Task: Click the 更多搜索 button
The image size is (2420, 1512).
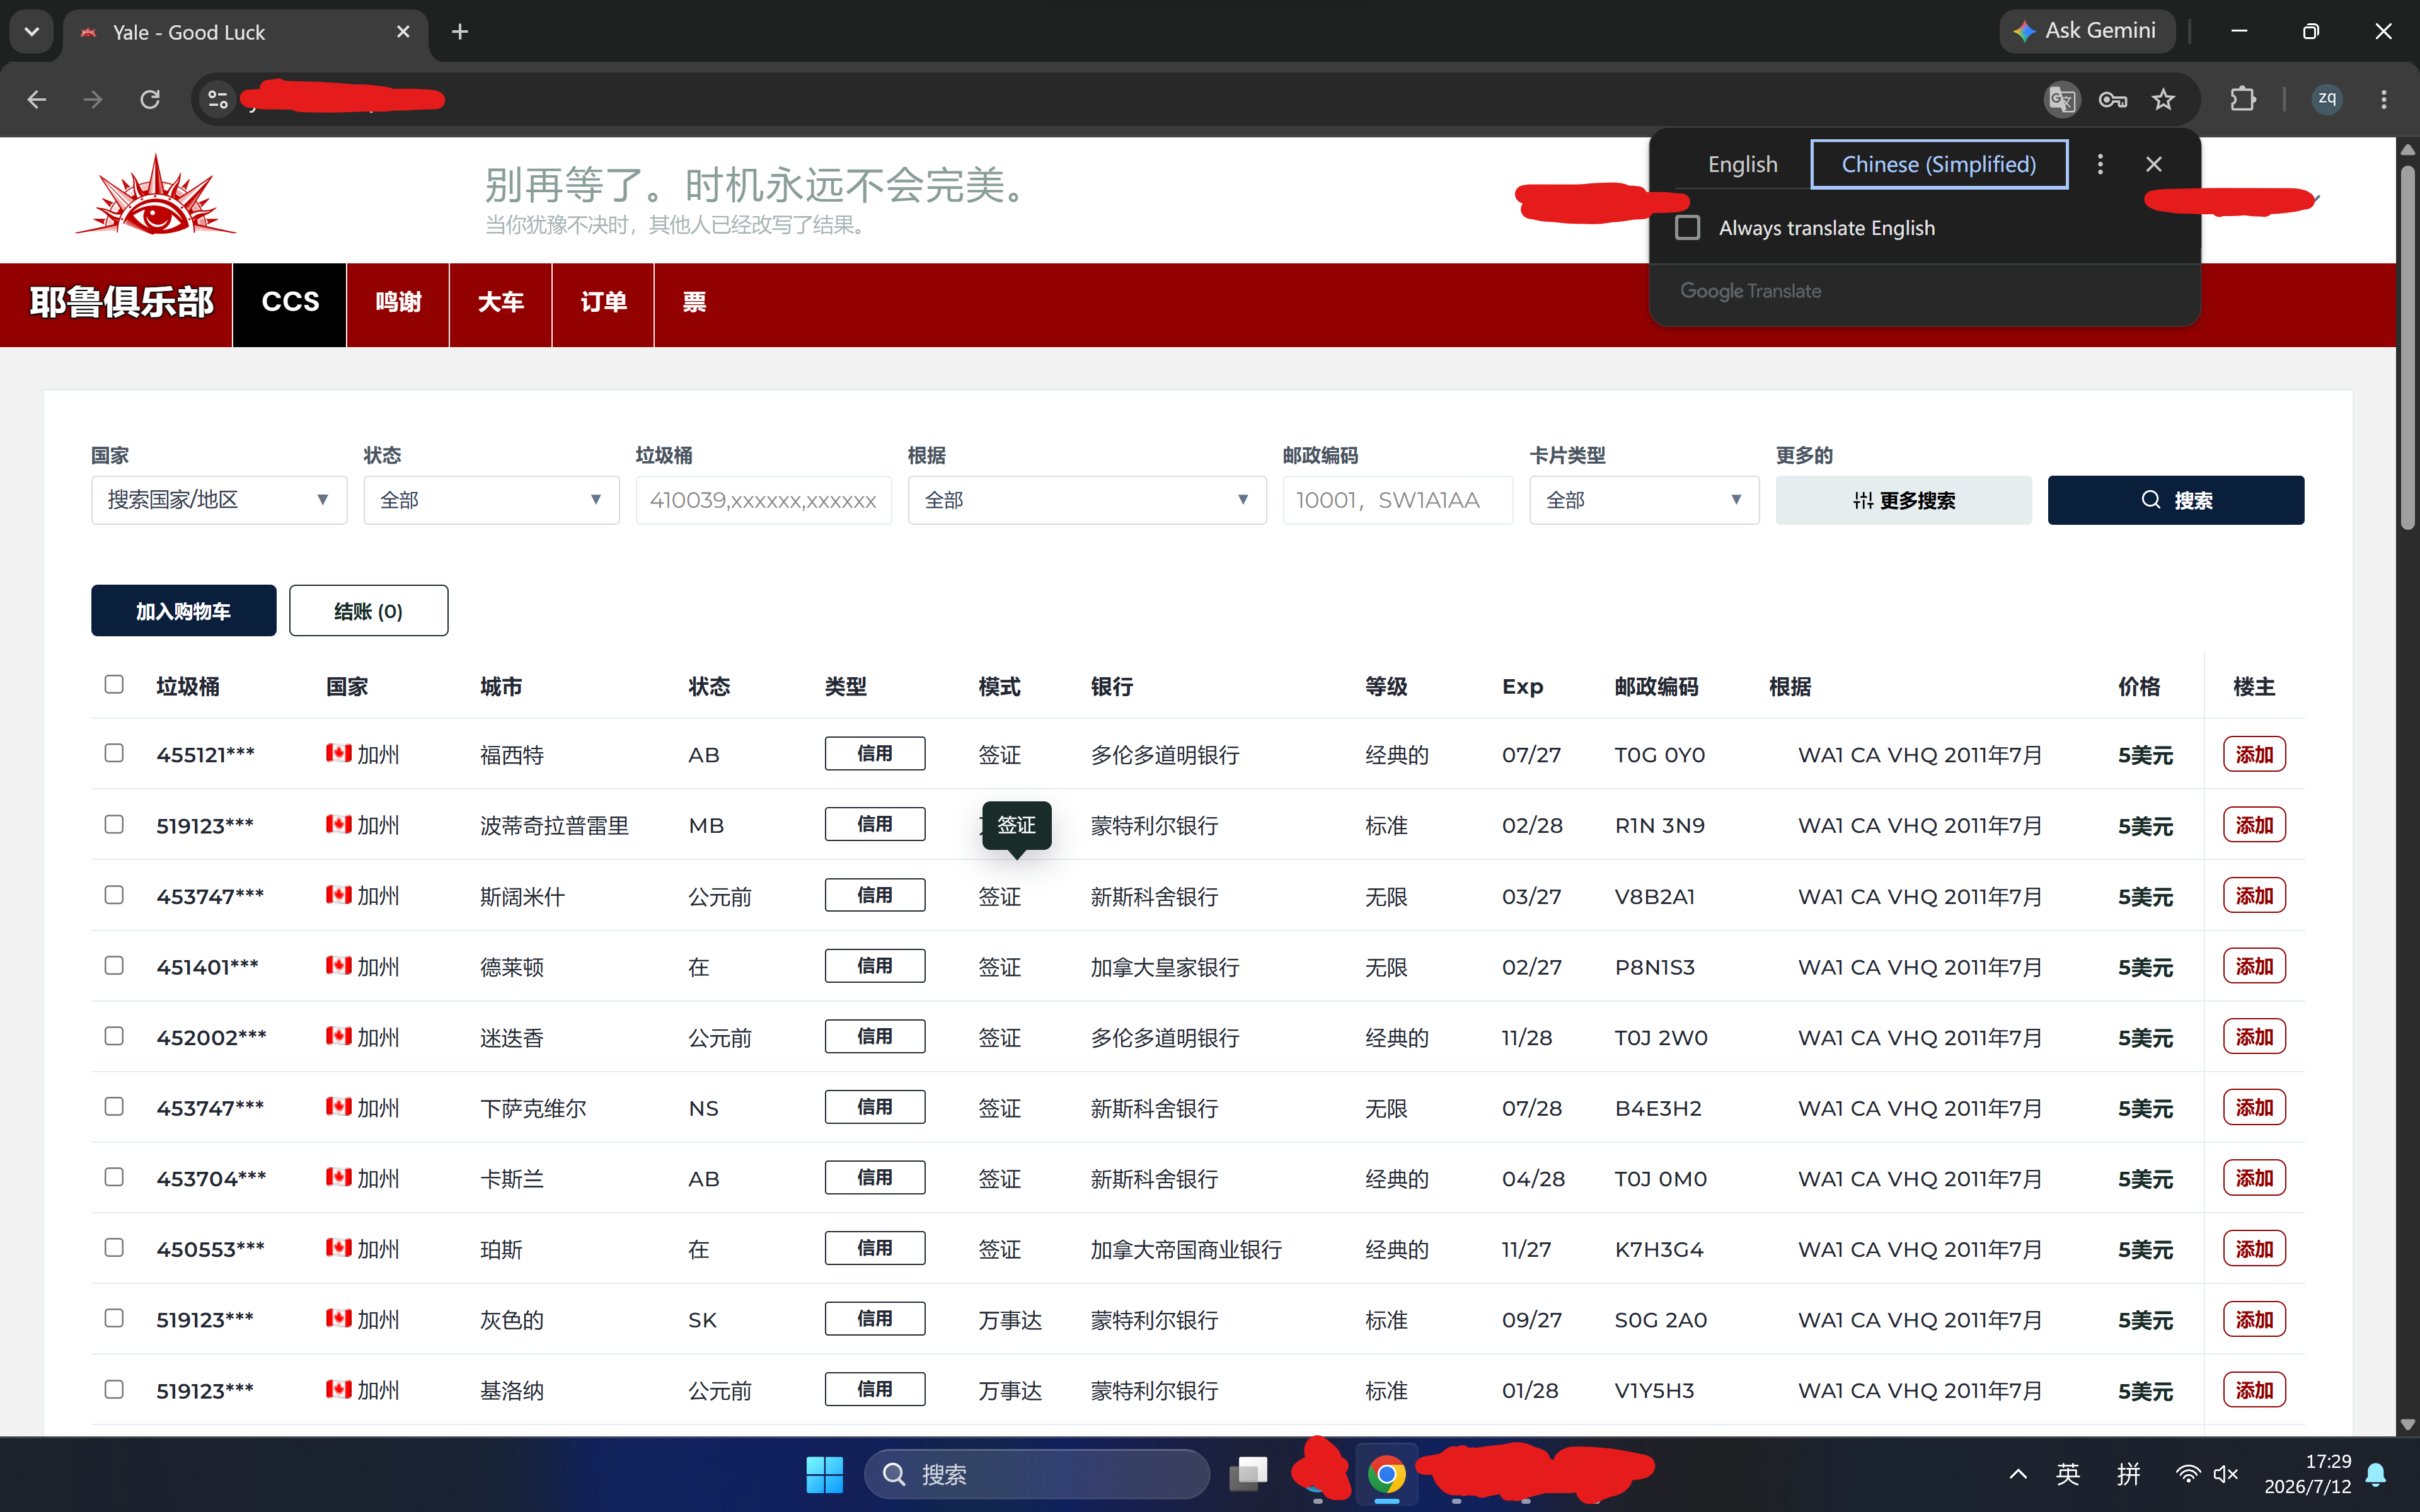Action: pos(1903,500)
